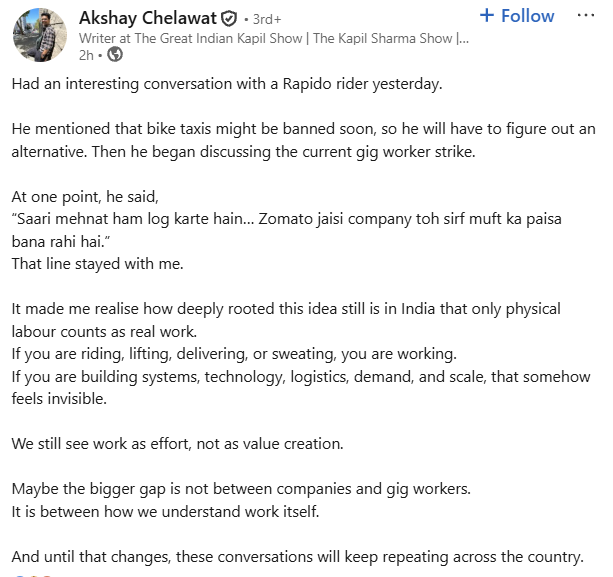Click the verified badge beside Akshay Chelawat
Viewport: 613px width, 577px height.
[x=228, y=18]
